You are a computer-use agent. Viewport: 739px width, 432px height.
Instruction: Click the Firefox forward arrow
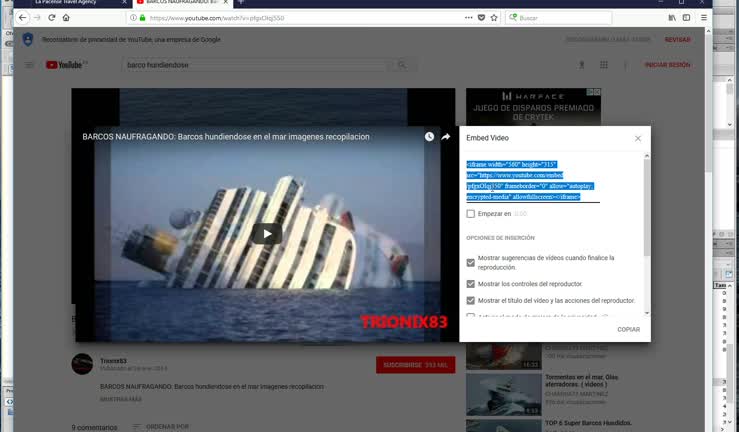tap(37, 17)
